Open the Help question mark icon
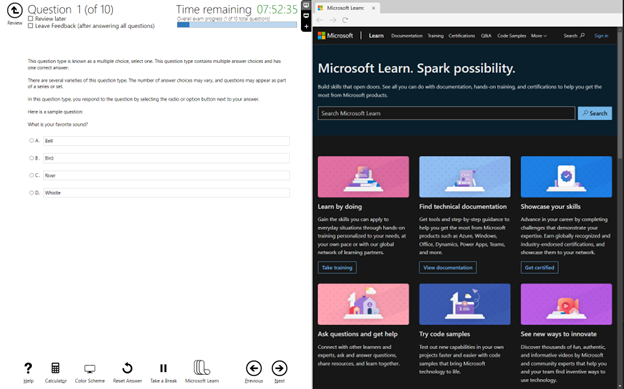 click(x=28, y=368)
